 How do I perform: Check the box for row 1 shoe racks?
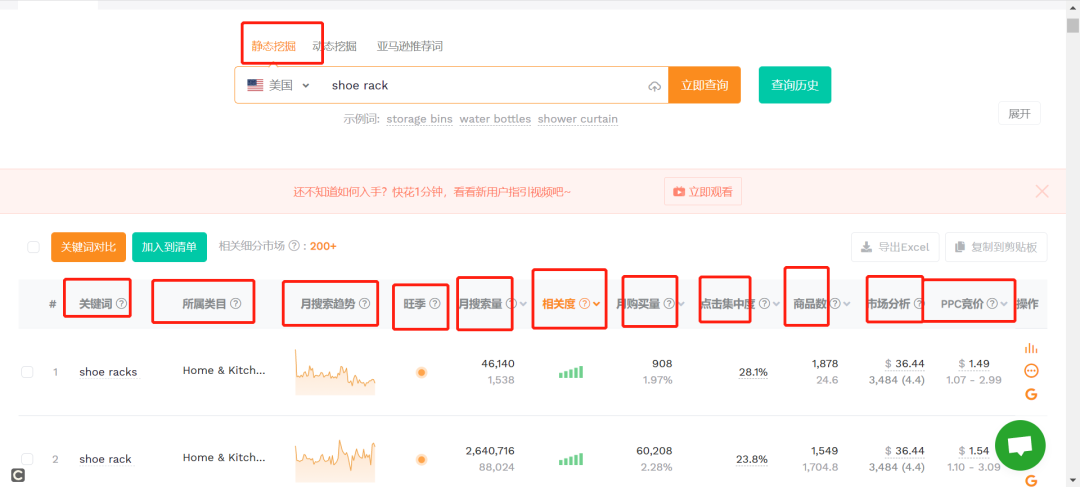(x=27, y=372)
